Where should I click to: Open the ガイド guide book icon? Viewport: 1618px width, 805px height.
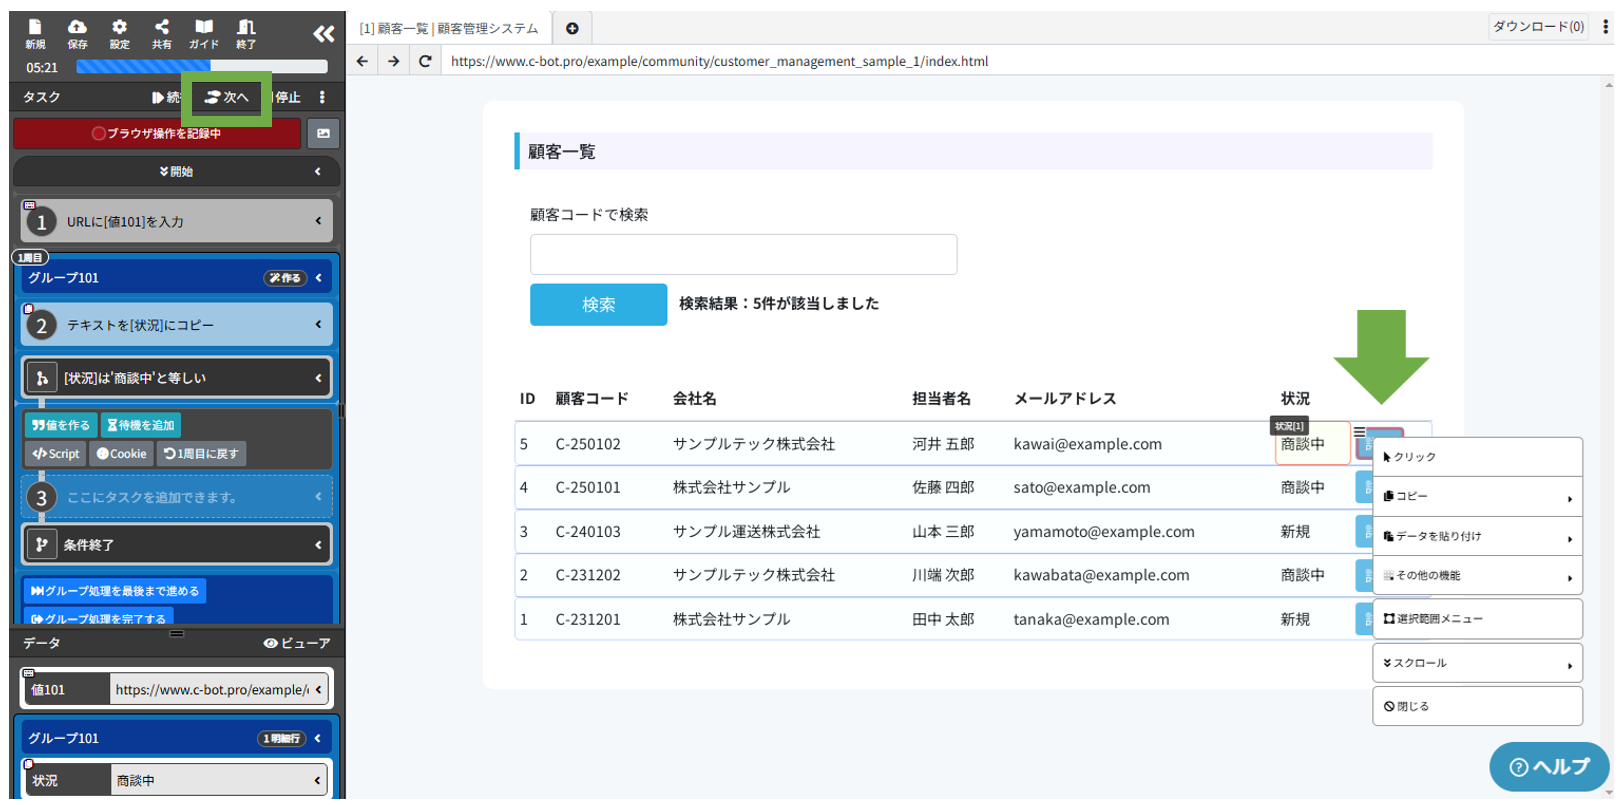204,33
